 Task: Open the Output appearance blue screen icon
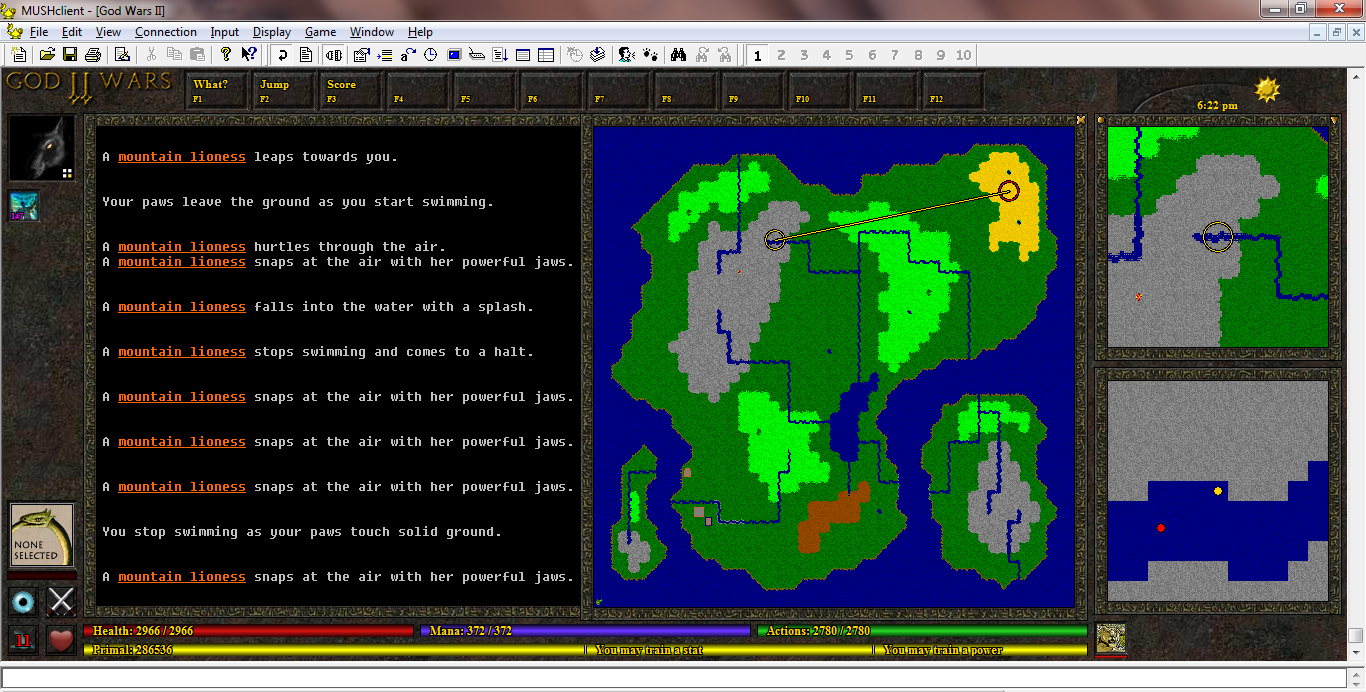[x=454, y=55]
